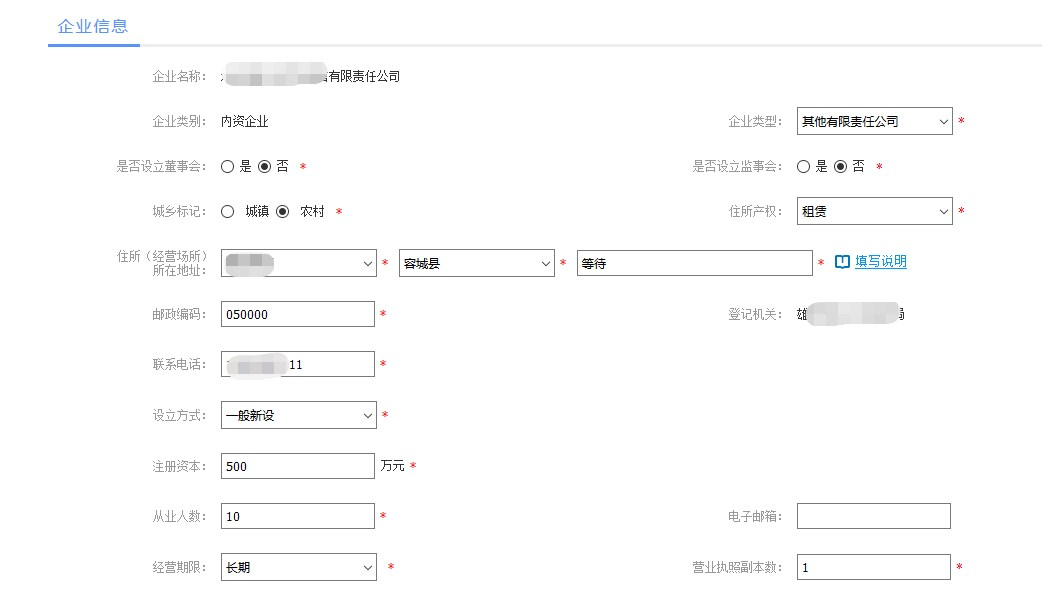Click the book icon beside 填写说明

click(842, 262)
